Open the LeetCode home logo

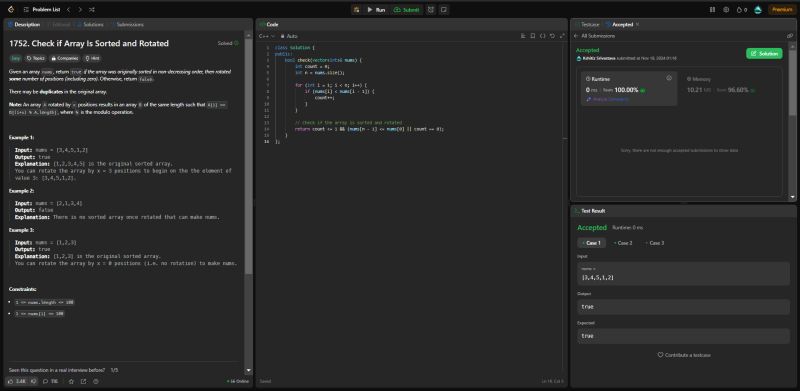11,10
